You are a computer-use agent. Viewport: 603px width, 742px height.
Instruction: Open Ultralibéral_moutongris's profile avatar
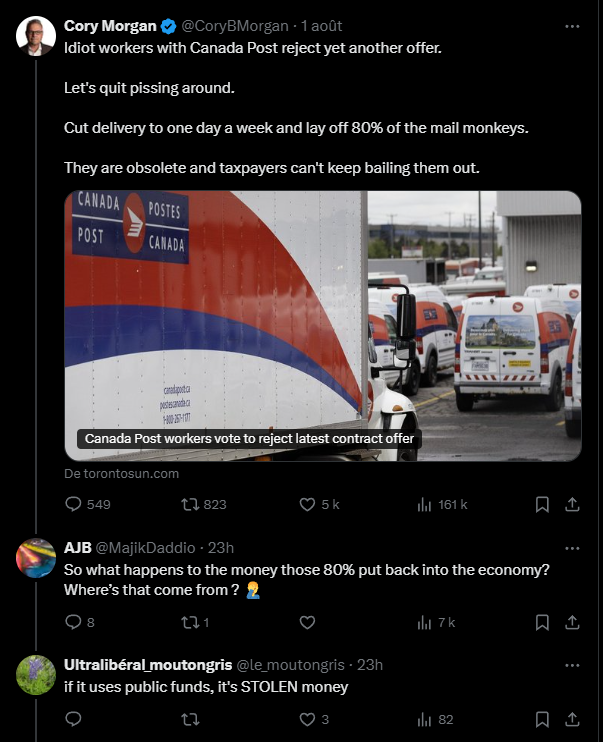[36, 675]
